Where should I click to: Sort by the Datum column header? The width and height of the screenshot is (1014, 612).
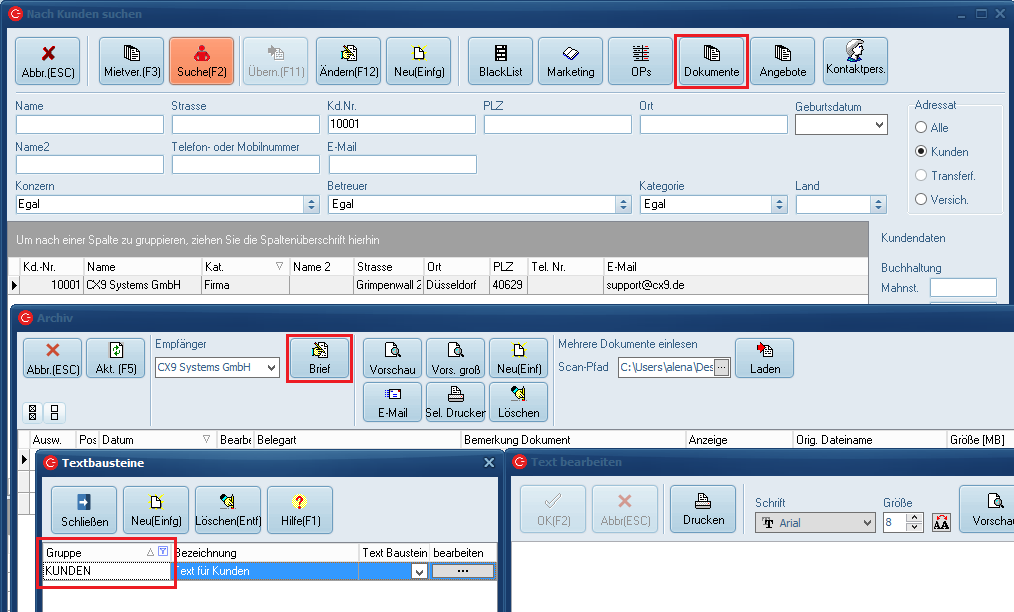tap(150, 440)
